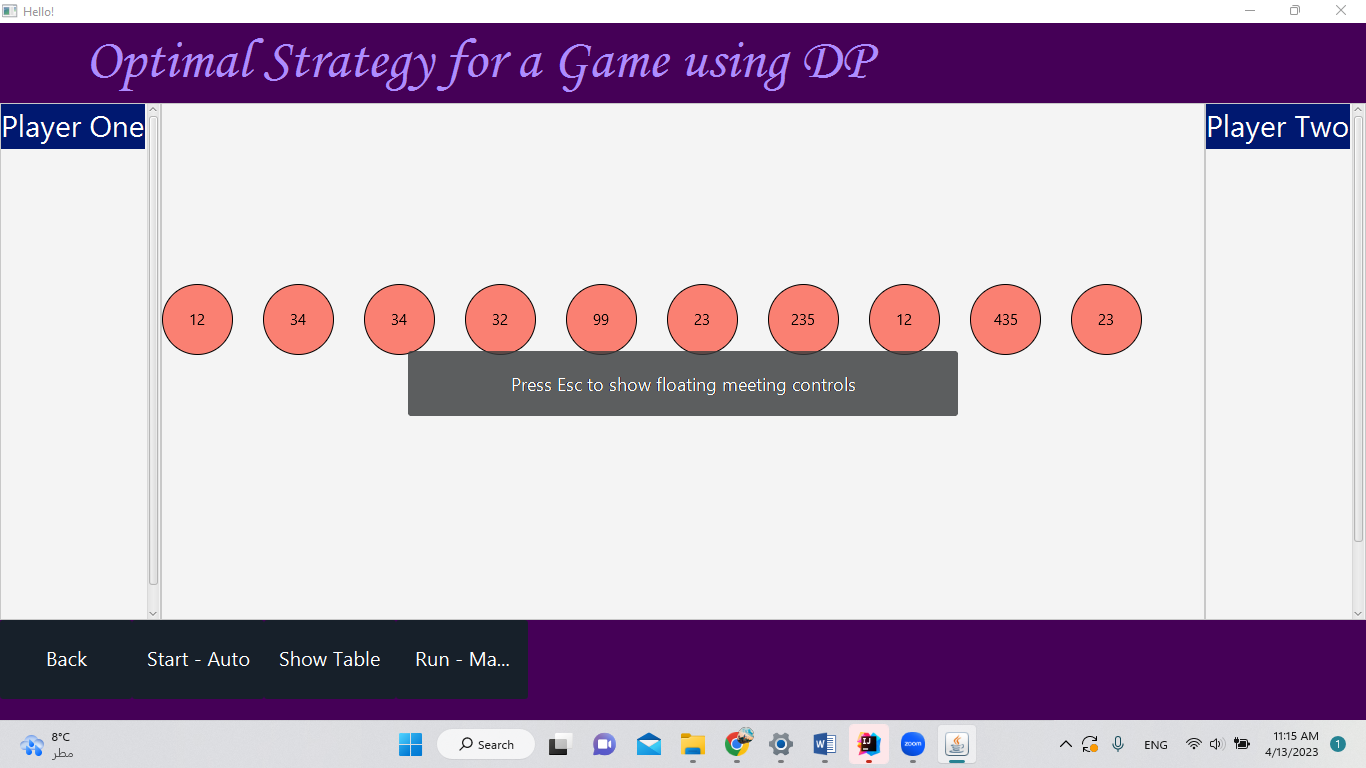Click the Player Two scrollbar down arrow

tap(1358, 613)
